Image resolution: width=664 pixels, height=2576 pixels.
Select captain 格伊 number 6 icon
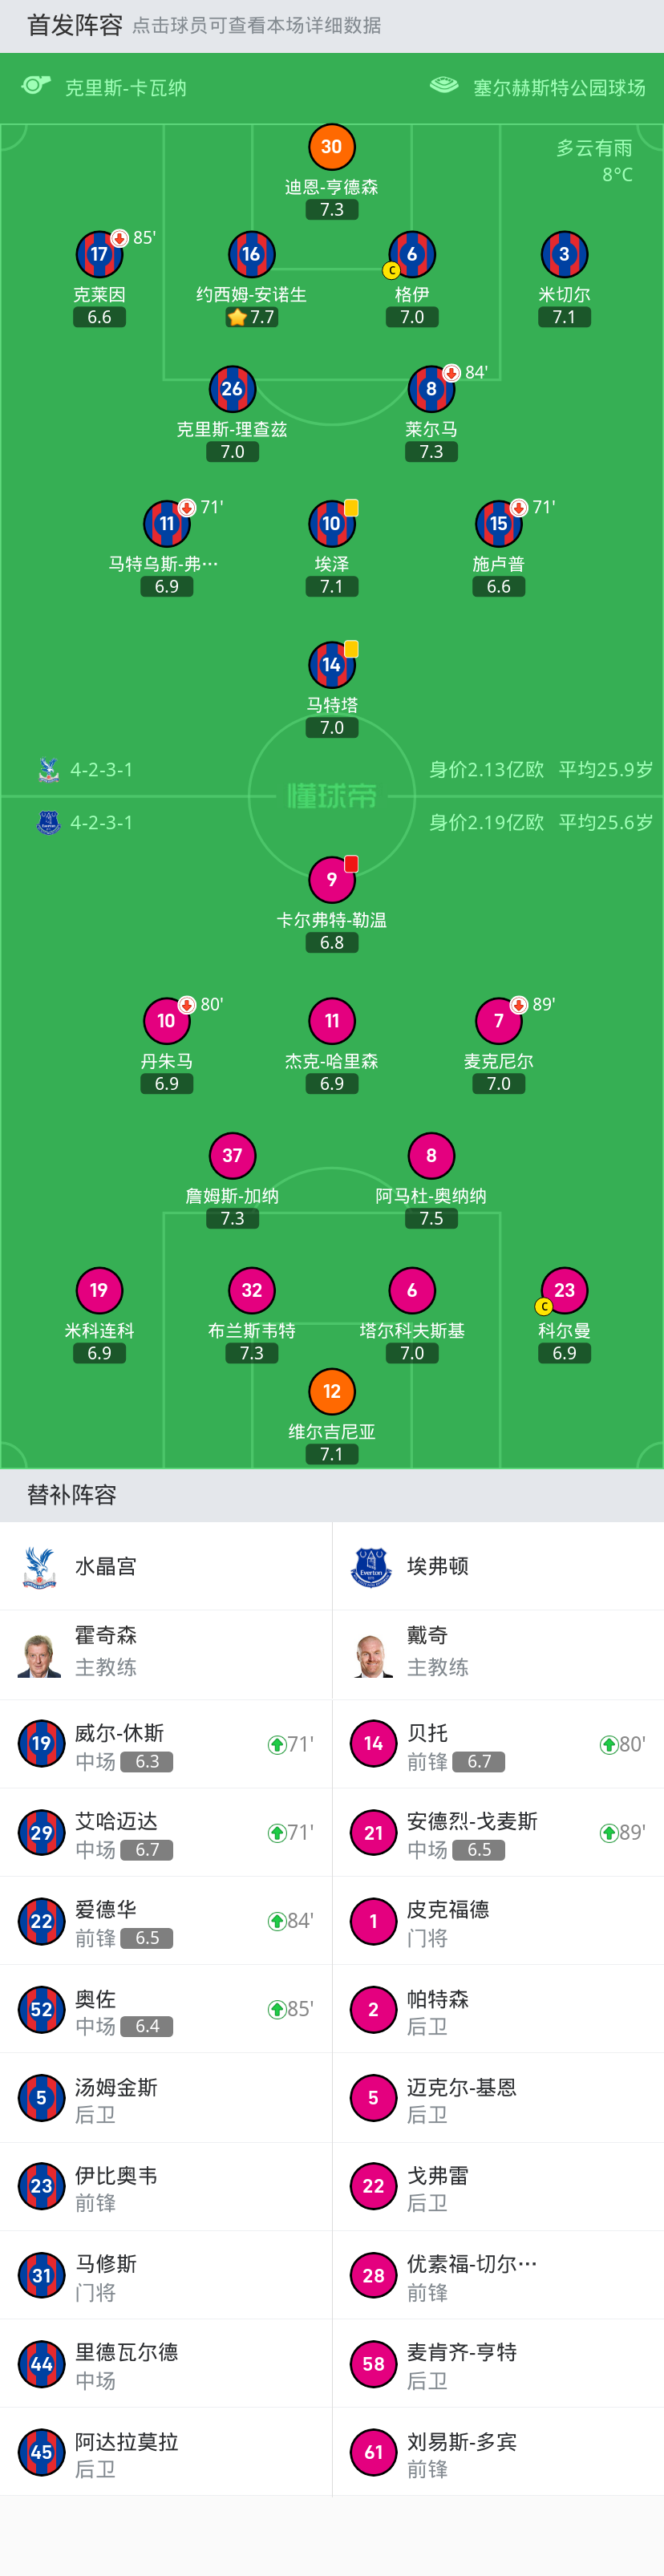pyautogui.click(x=411, y=255)
